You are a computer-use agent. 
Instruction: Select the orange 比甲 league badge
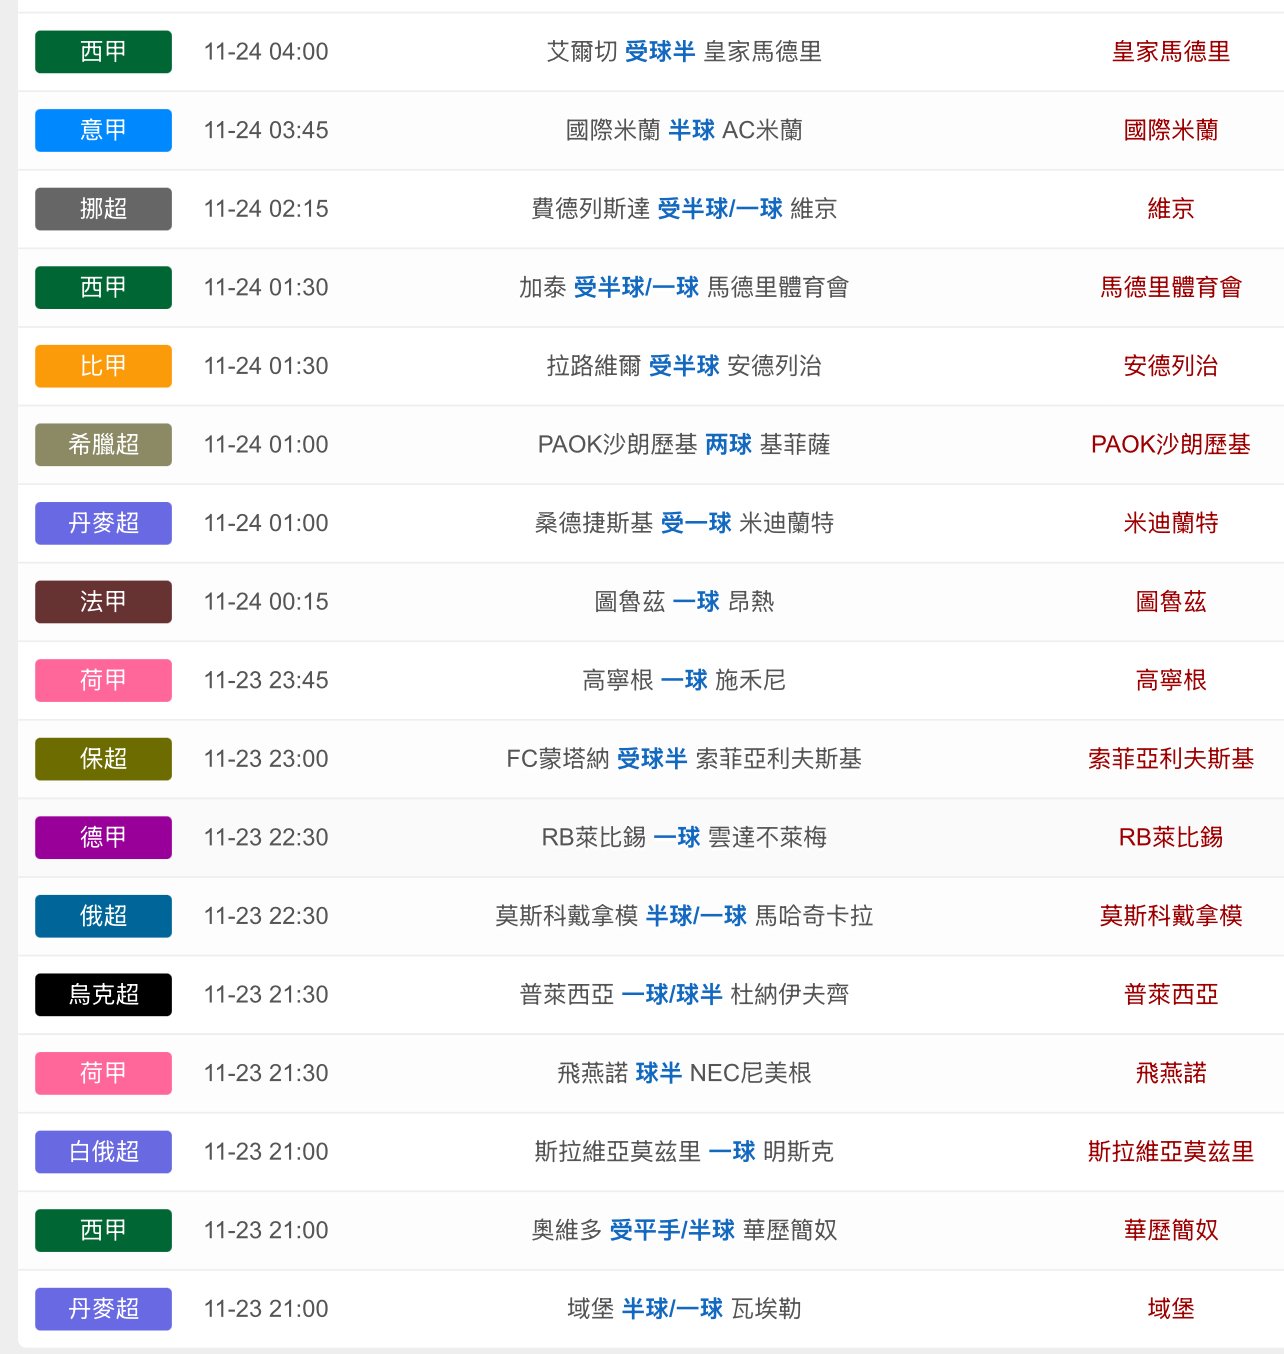[x=103, y=366]
